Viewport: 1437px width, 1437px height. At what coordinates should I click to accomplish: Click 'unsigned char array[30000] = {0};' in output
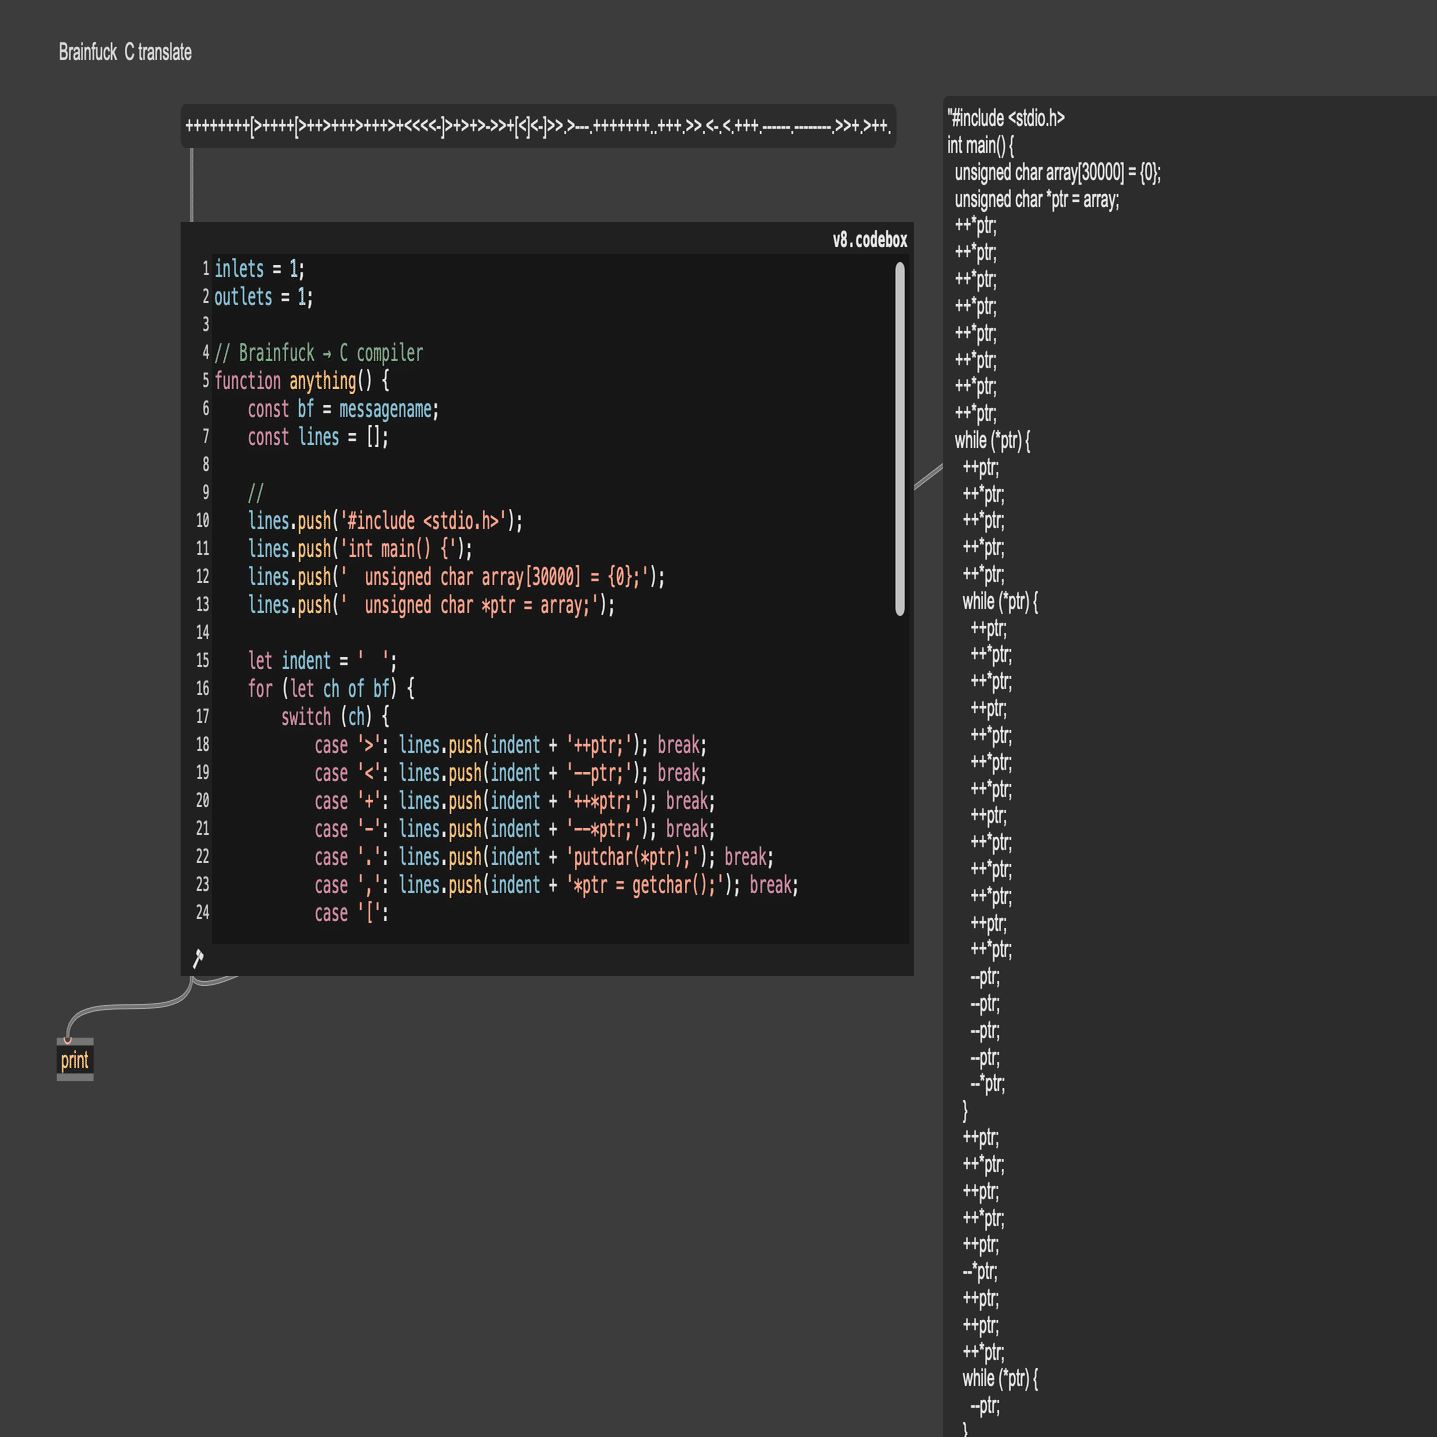[x=1058, y=172]
